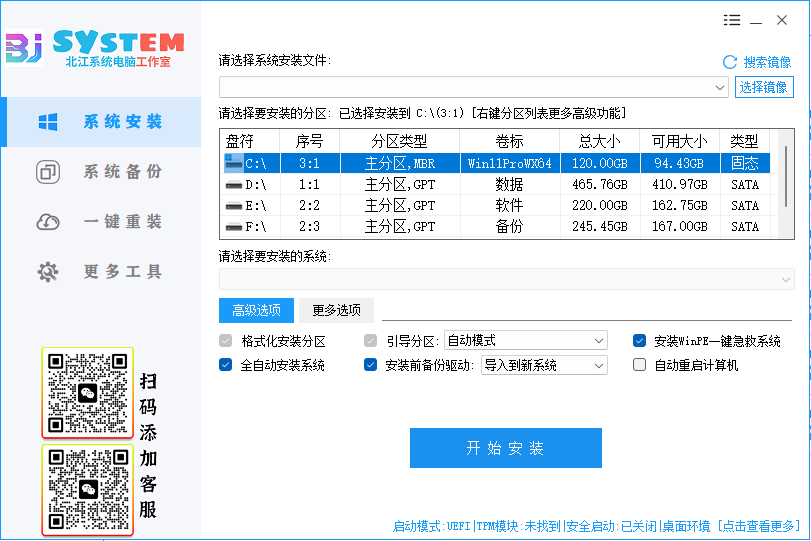Viewport: 811px width, 541px height.
Task: Uncheck 全自动安装系统 checkbox
Action: point(226,365)
